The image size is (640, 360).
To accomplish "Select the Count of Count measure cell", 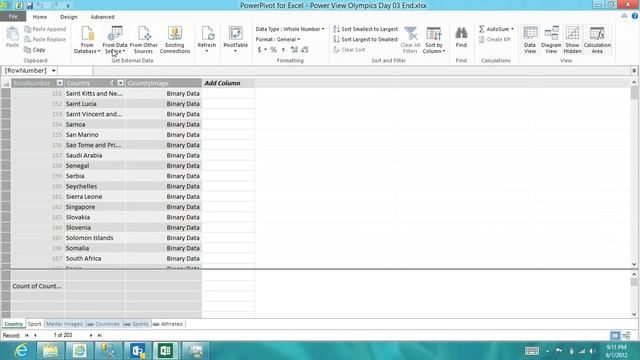I will 38,286.
